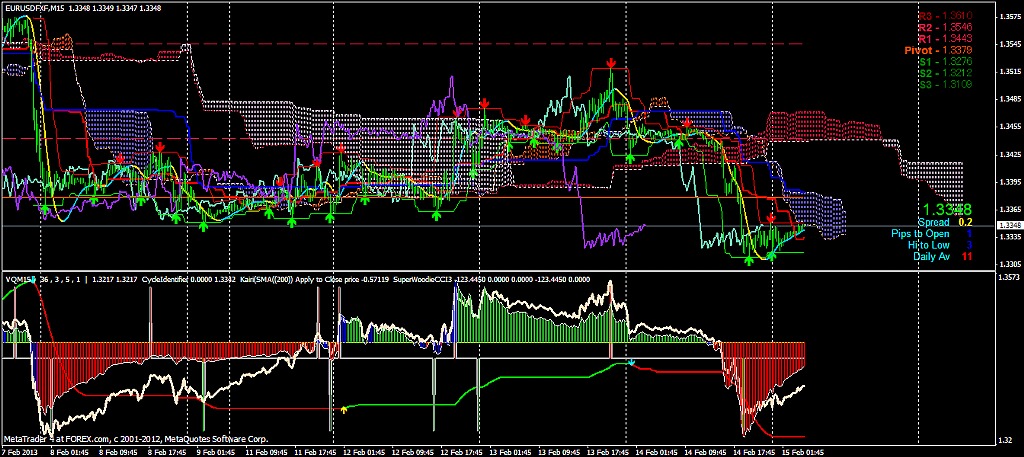Click the Kain(SMA((200)) indicator label
This screenshot has height=457, width=1024.
[266, 279]
